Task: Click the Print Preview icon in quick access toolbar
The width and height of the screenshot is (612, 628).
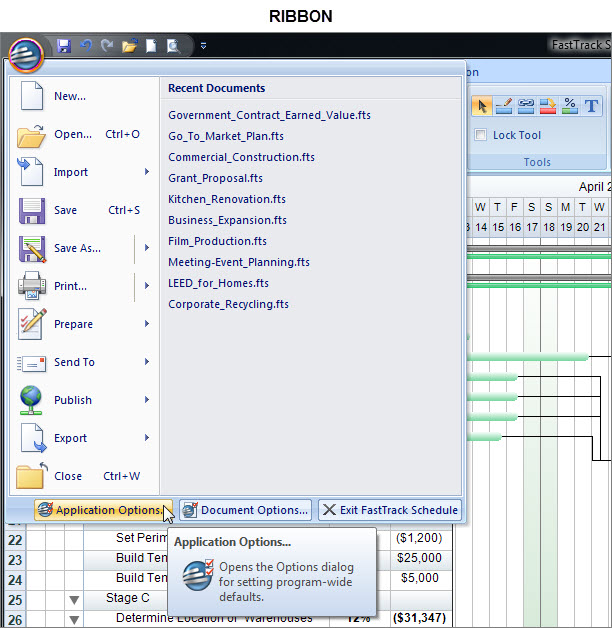Action: pyautogui.click(x=173, y=46)
